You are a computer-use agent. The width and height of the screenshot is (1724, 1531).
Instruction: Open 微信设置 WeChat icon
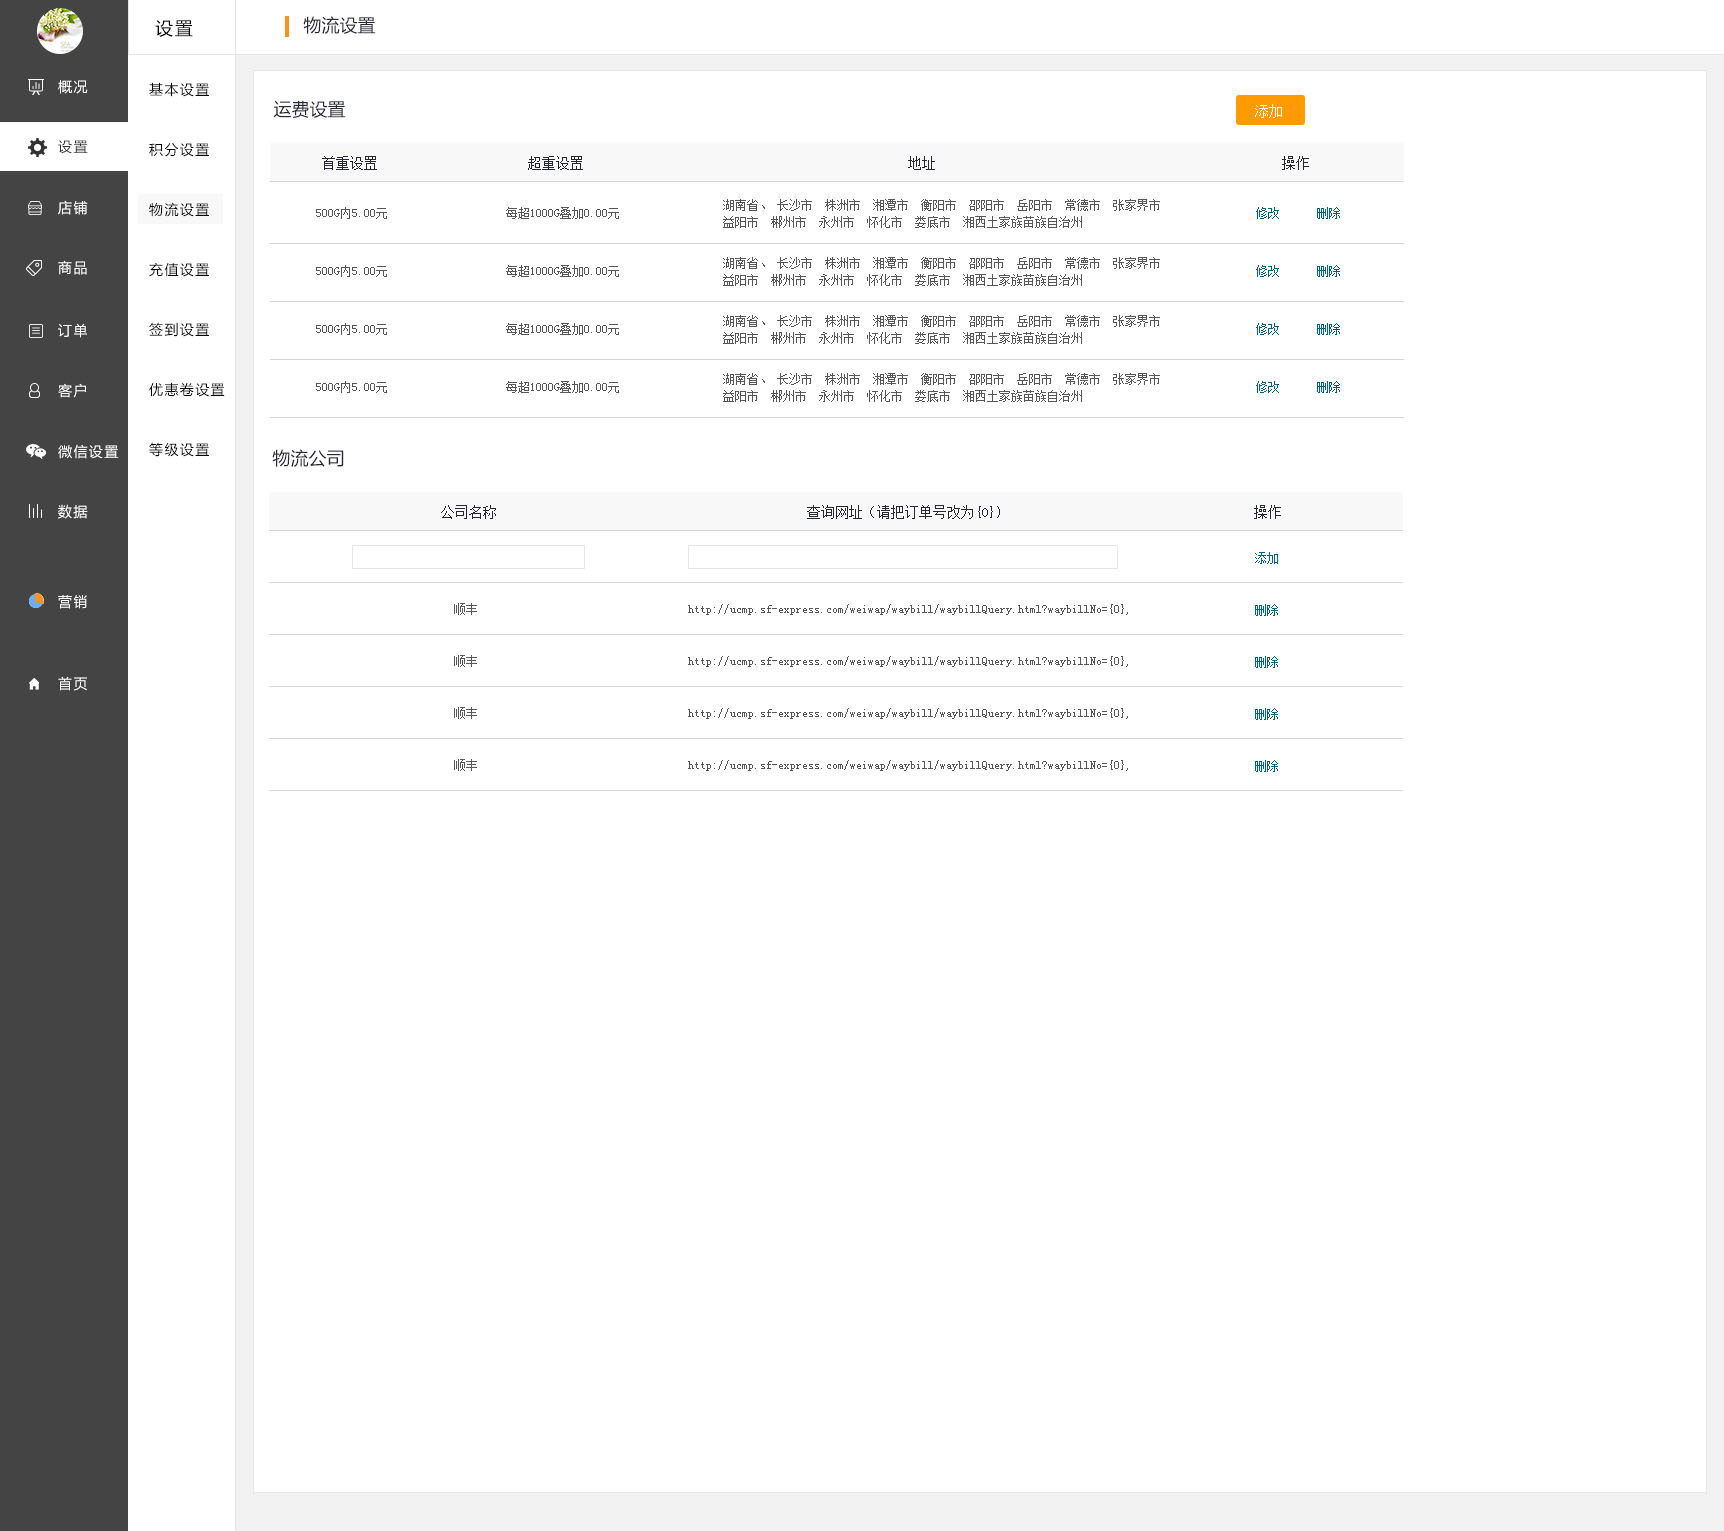36,452
